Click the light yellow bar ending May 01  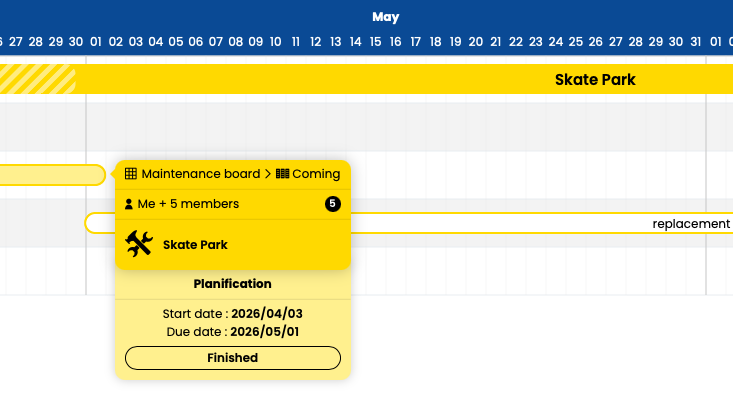coord(52,175)
